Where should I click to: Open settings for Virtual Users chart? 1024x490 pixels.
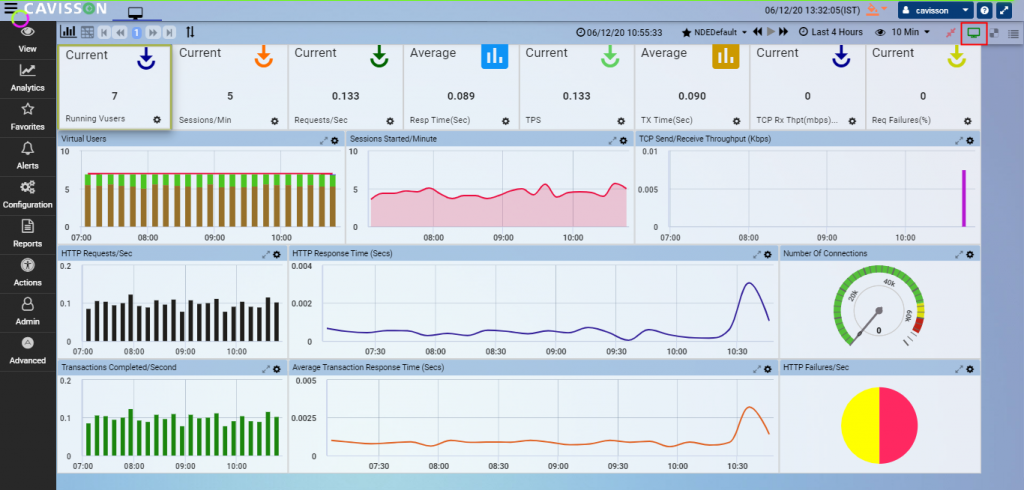(x=335, y=140)
